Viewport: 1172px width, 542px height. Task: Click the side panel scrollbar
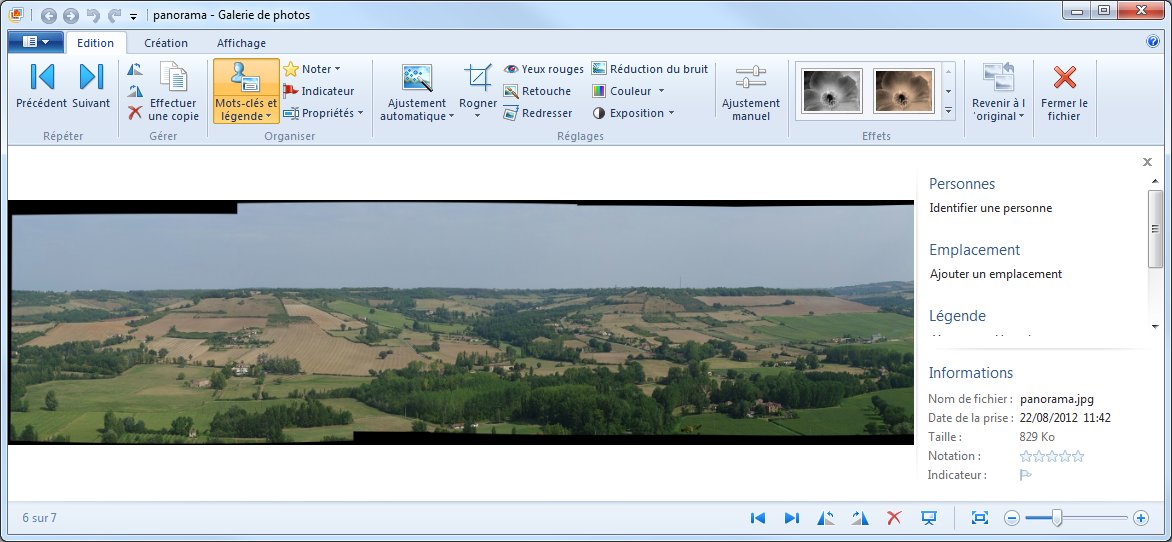1156,227
